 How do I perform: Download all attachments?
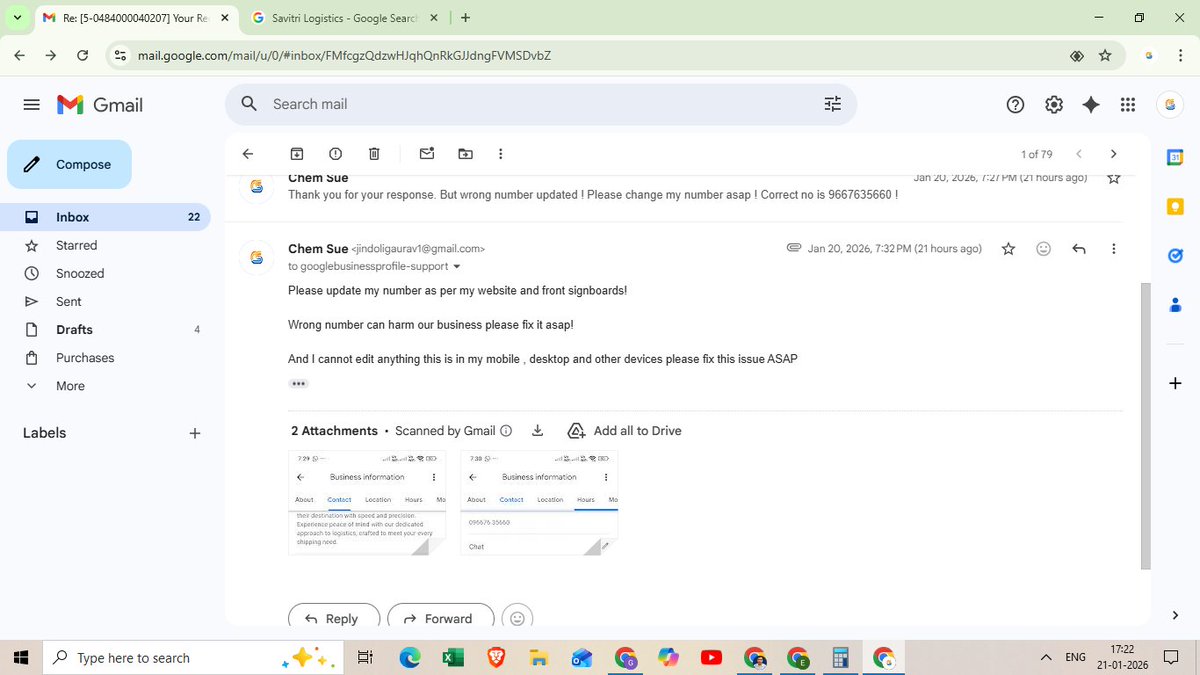click(537, 430)
